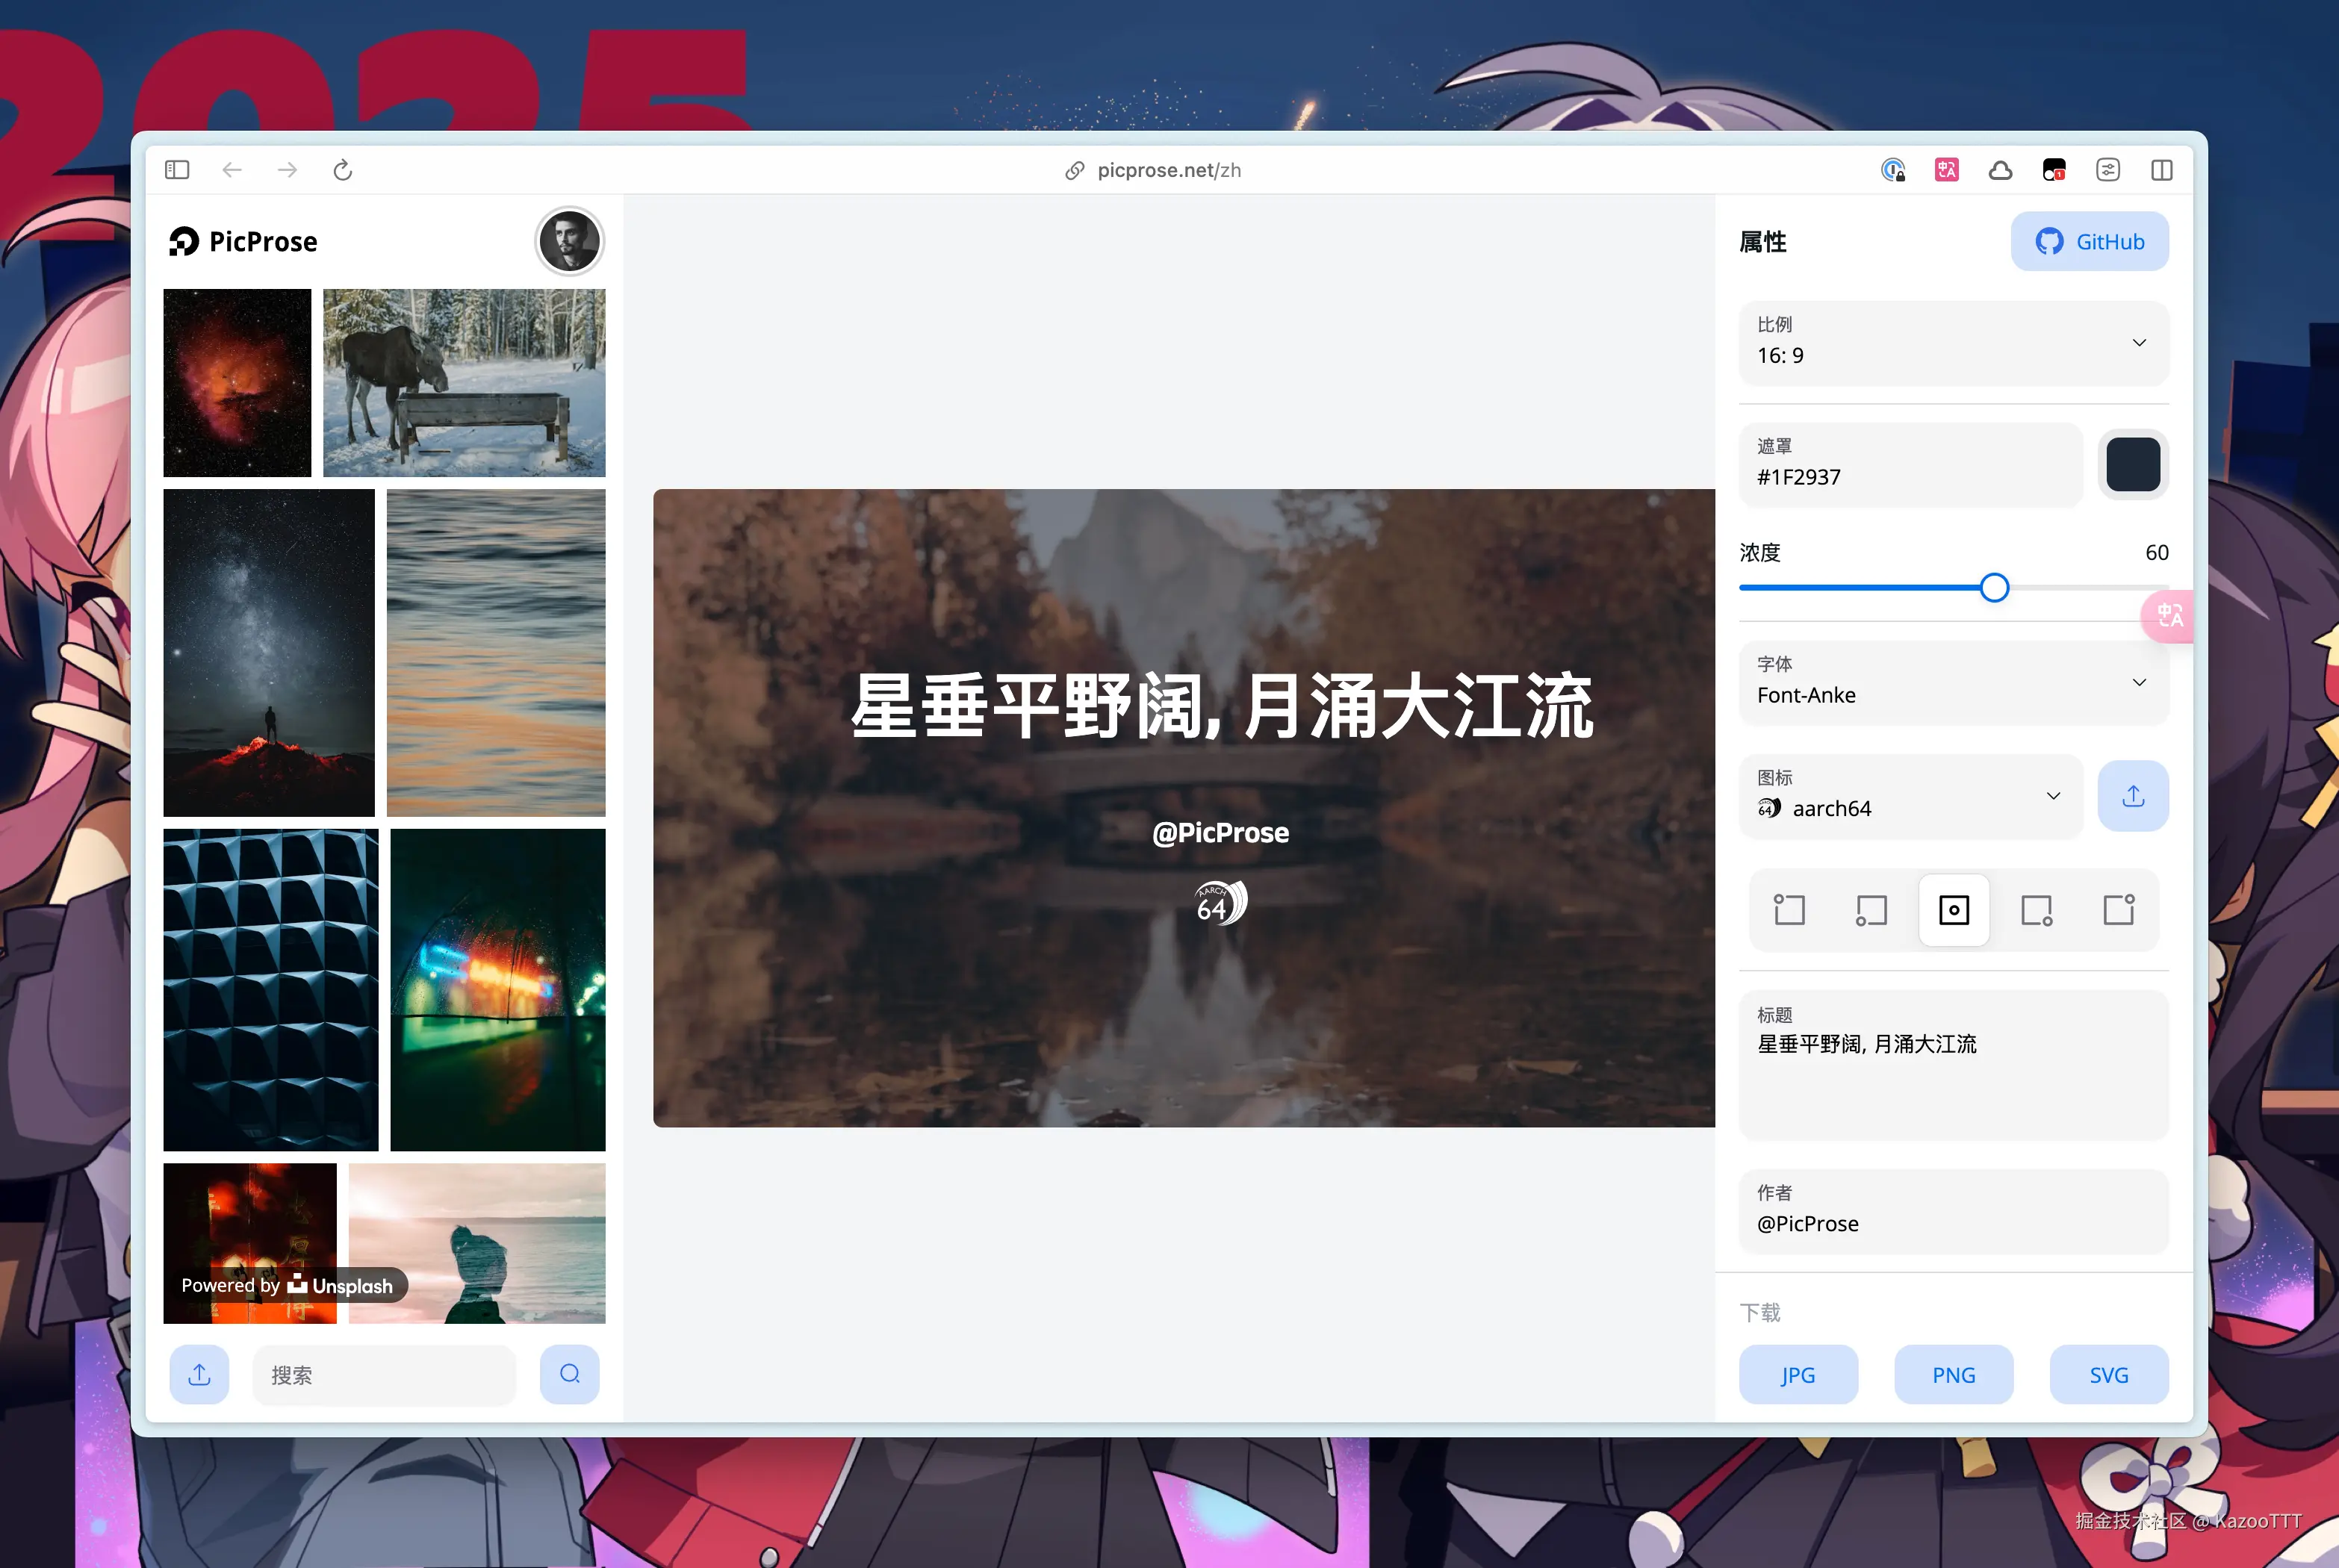Image resolution: width=2339 pixels, height=1568 pixels.
Task: Choose JPG as the download format
Action: point(1798,1374)
